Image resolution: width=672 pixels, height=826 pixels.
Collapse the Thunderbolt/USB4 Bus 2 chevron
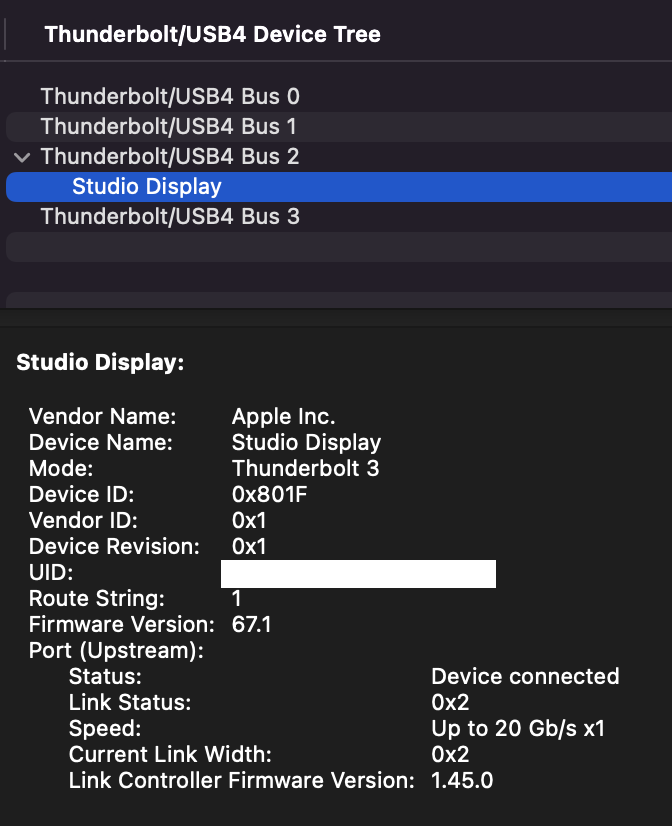(x=22, y=157)
